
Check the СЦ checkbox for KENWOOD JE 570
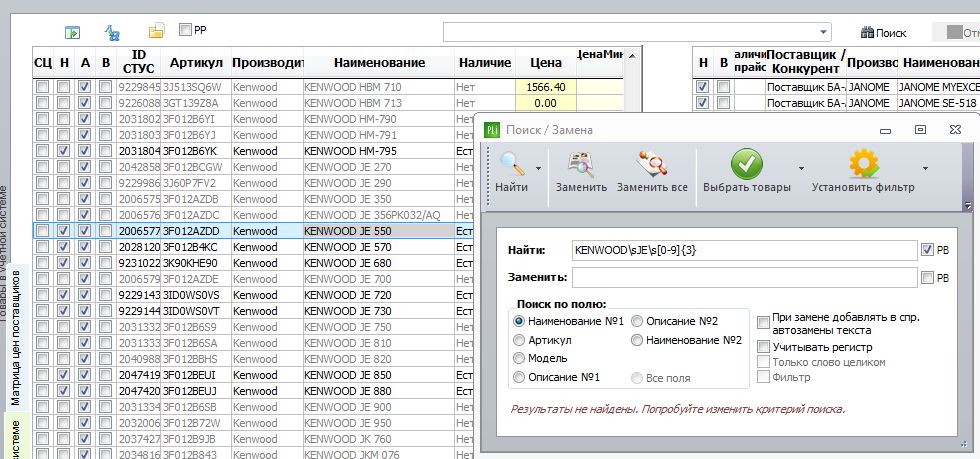(42, 247)
